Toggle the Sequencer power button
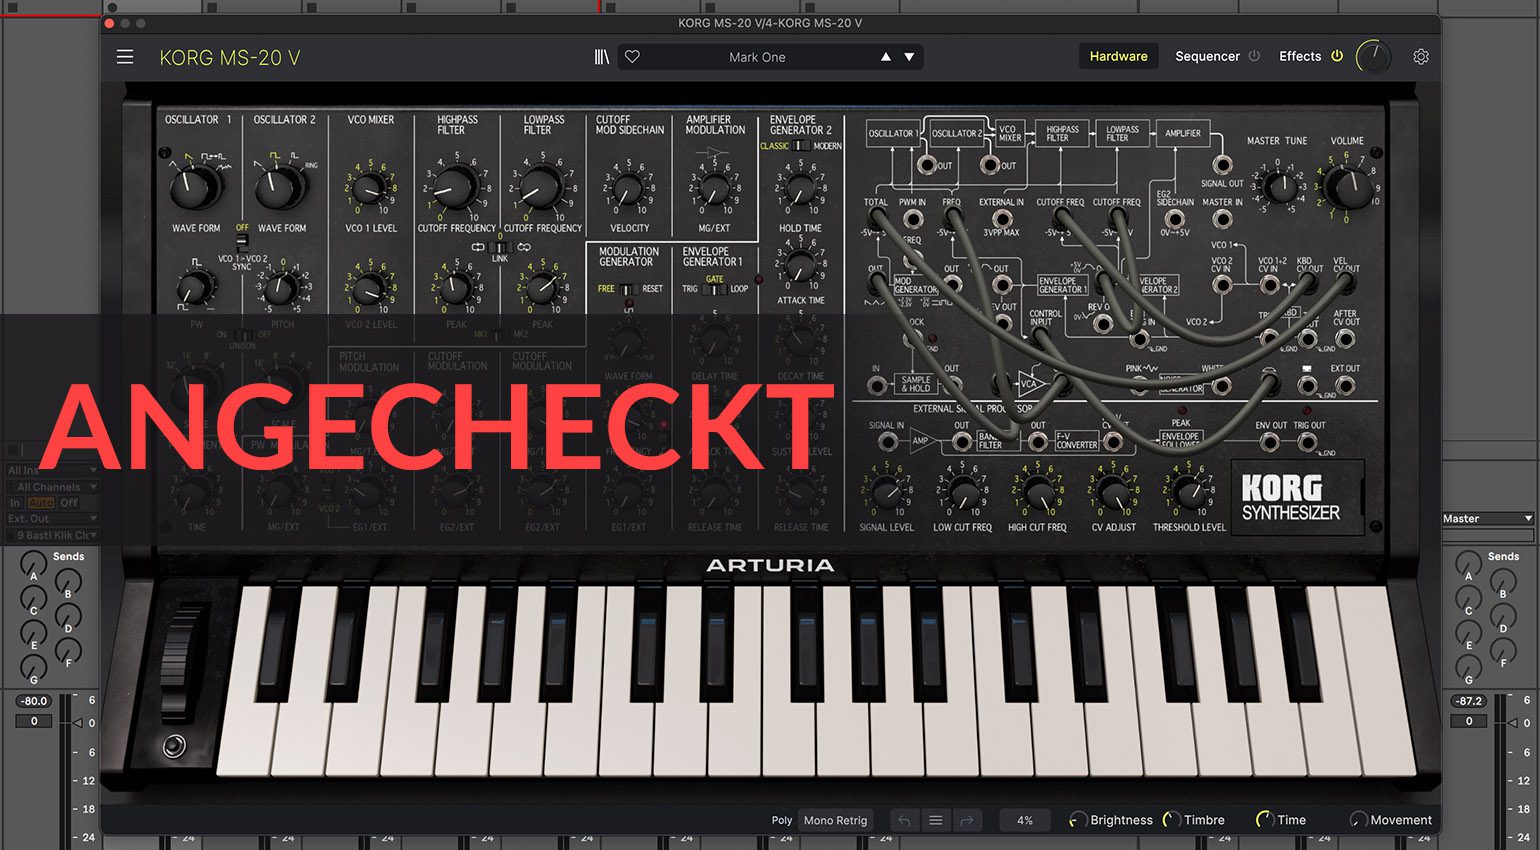Screen dimensions: 1540x850 pos(1254,56)
